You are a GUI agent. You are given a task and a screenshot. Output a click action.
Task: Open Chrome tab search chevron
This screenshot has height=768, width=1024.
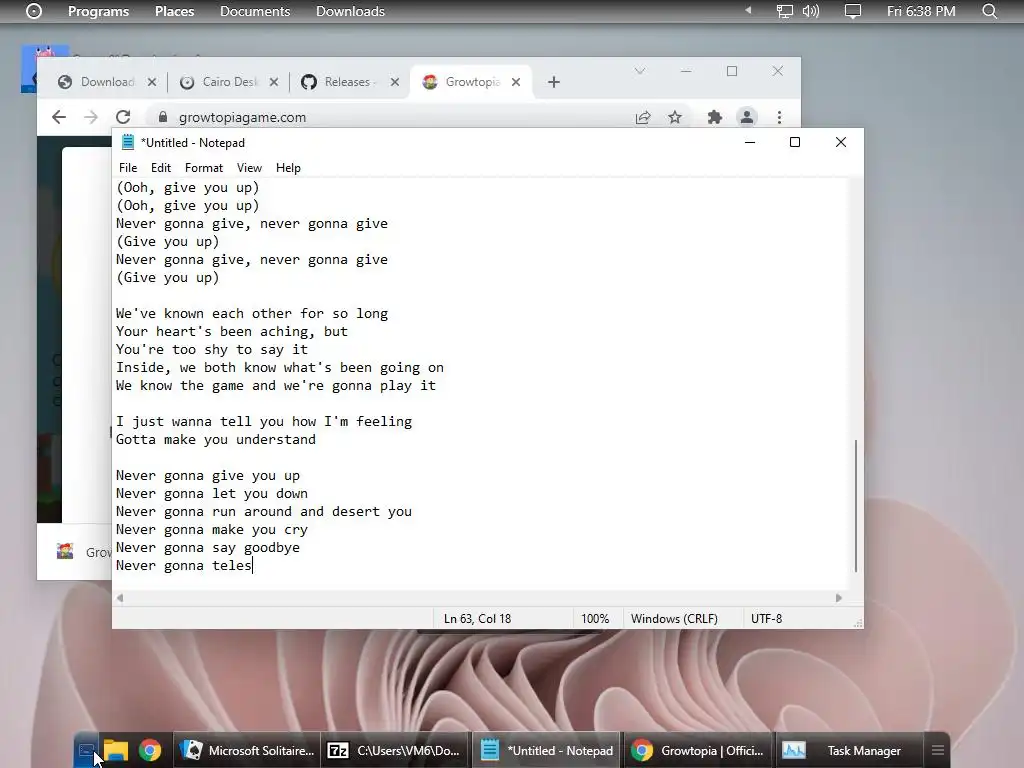640,71
